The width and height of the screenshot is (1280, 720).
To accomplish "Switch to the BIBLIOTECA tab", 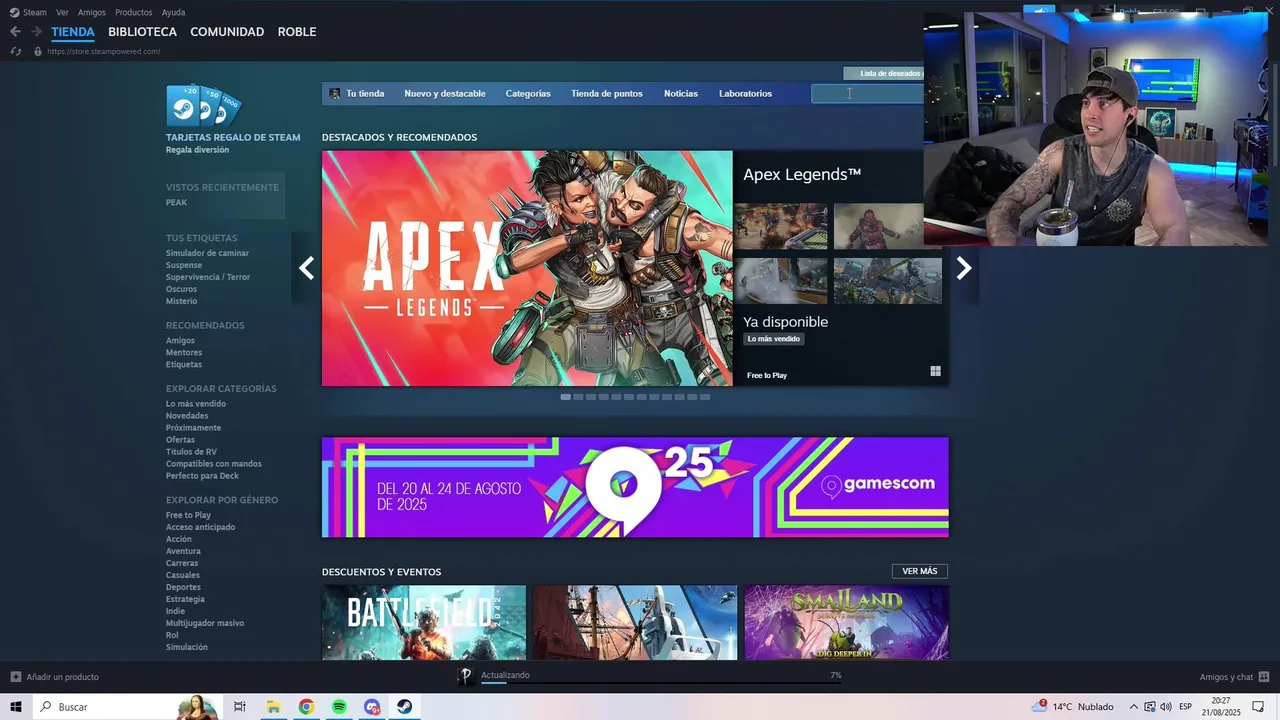I will [142, 32].
